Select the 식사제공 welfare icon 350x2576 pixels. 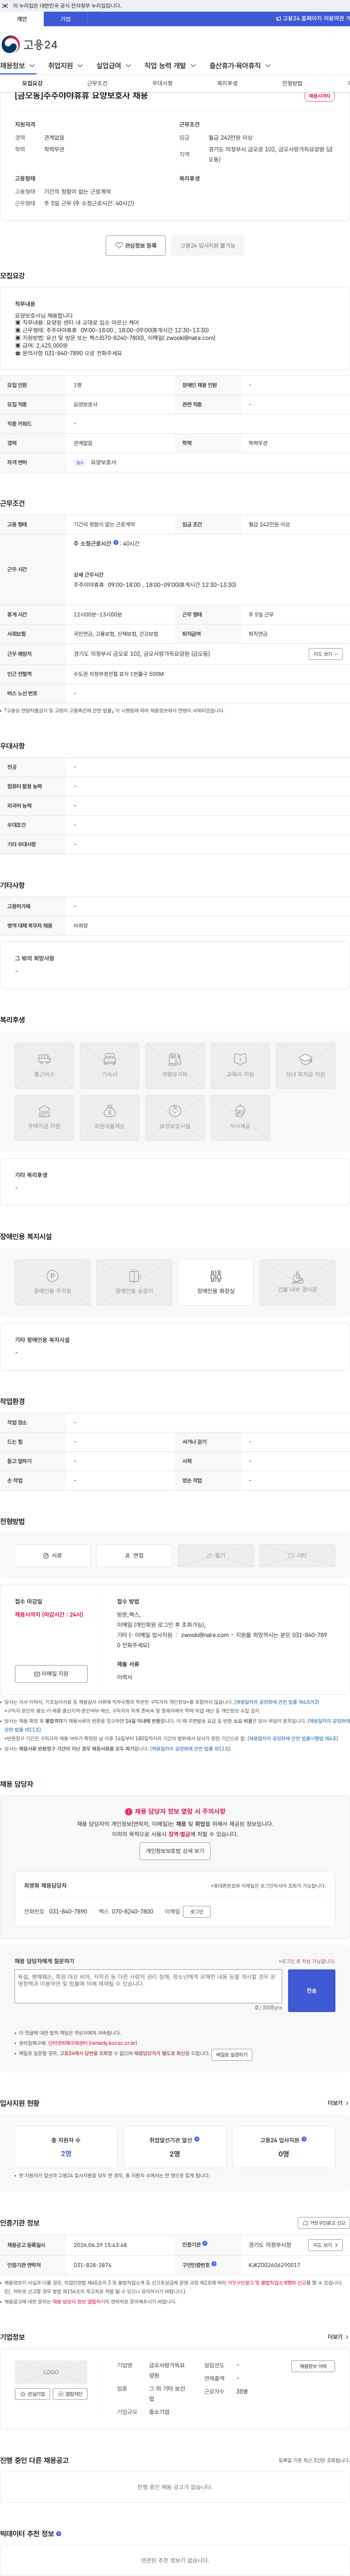click(240, 1117)
